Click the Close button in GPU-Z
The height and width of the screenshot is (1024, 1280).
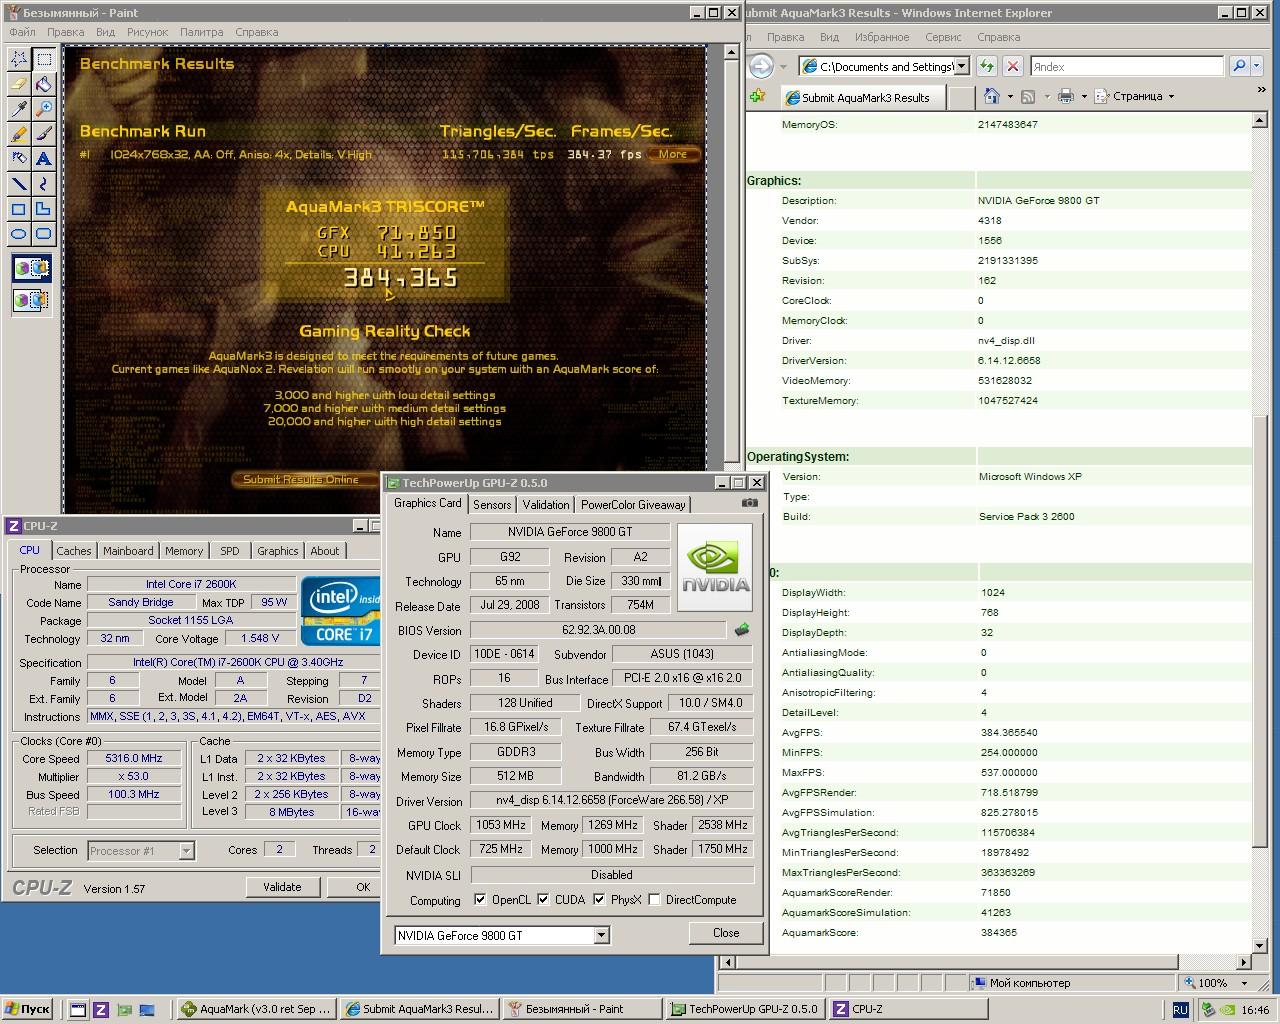pos(726,933)
